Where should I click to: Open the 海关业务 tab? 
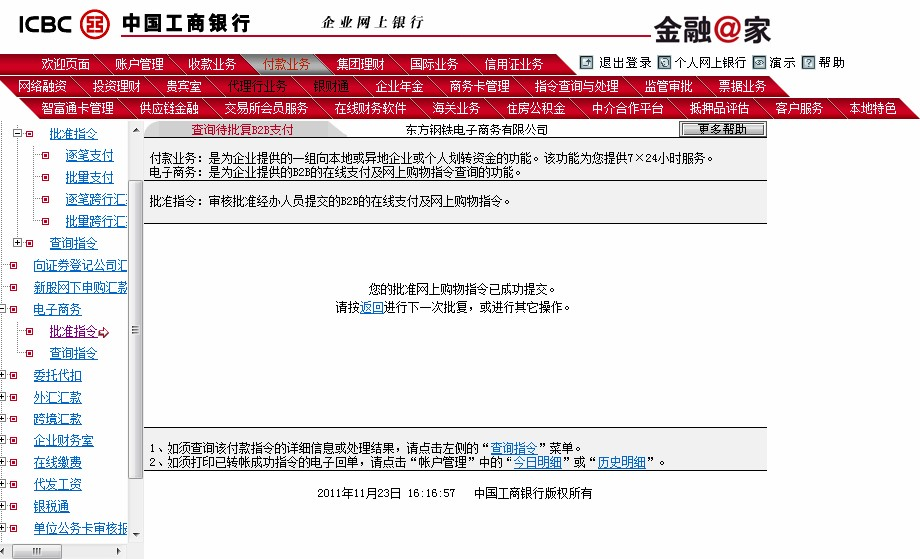[x=456, y=108]
